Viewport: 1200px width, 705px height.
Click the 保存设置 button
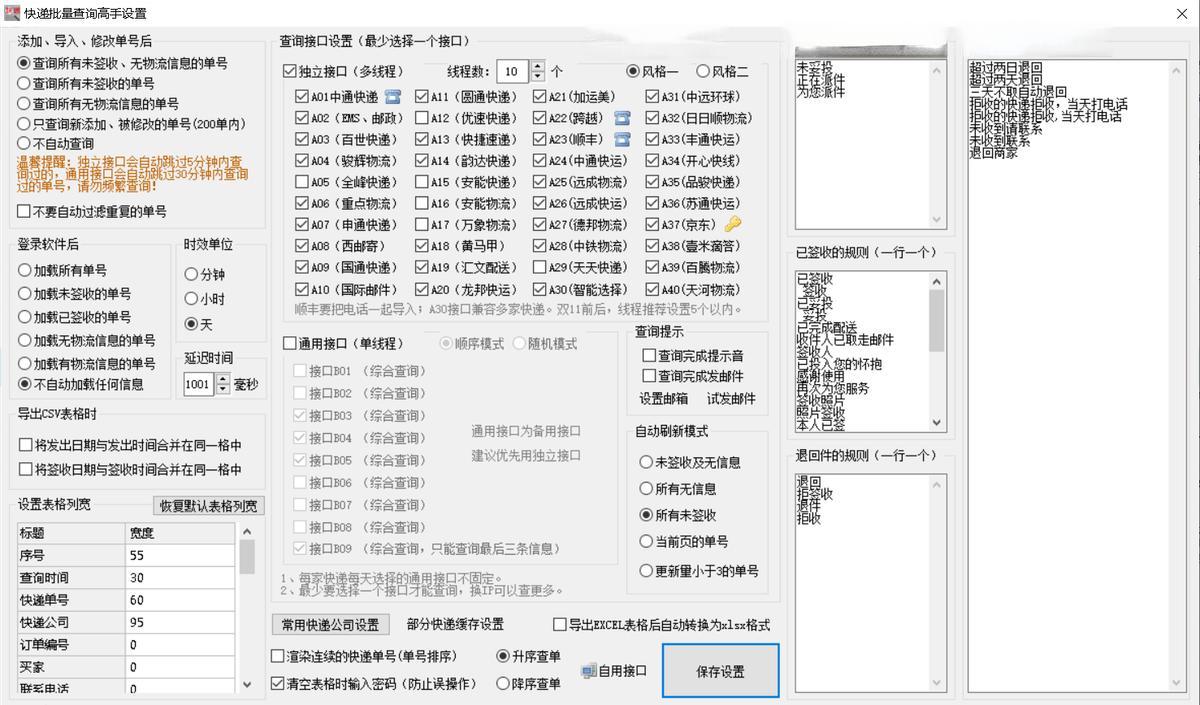click(x=720, y=671)
